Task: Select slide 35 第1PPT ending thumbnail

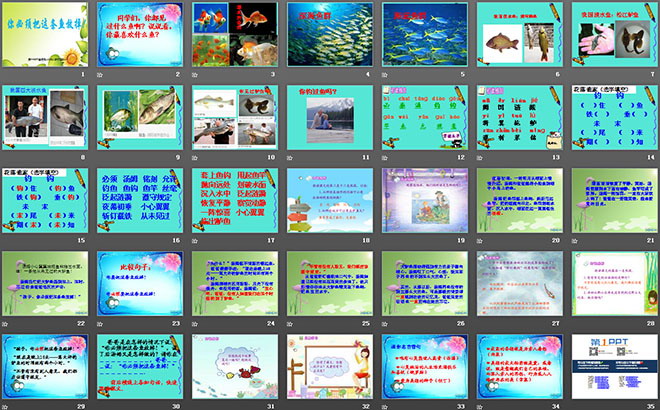Action: 615,367
